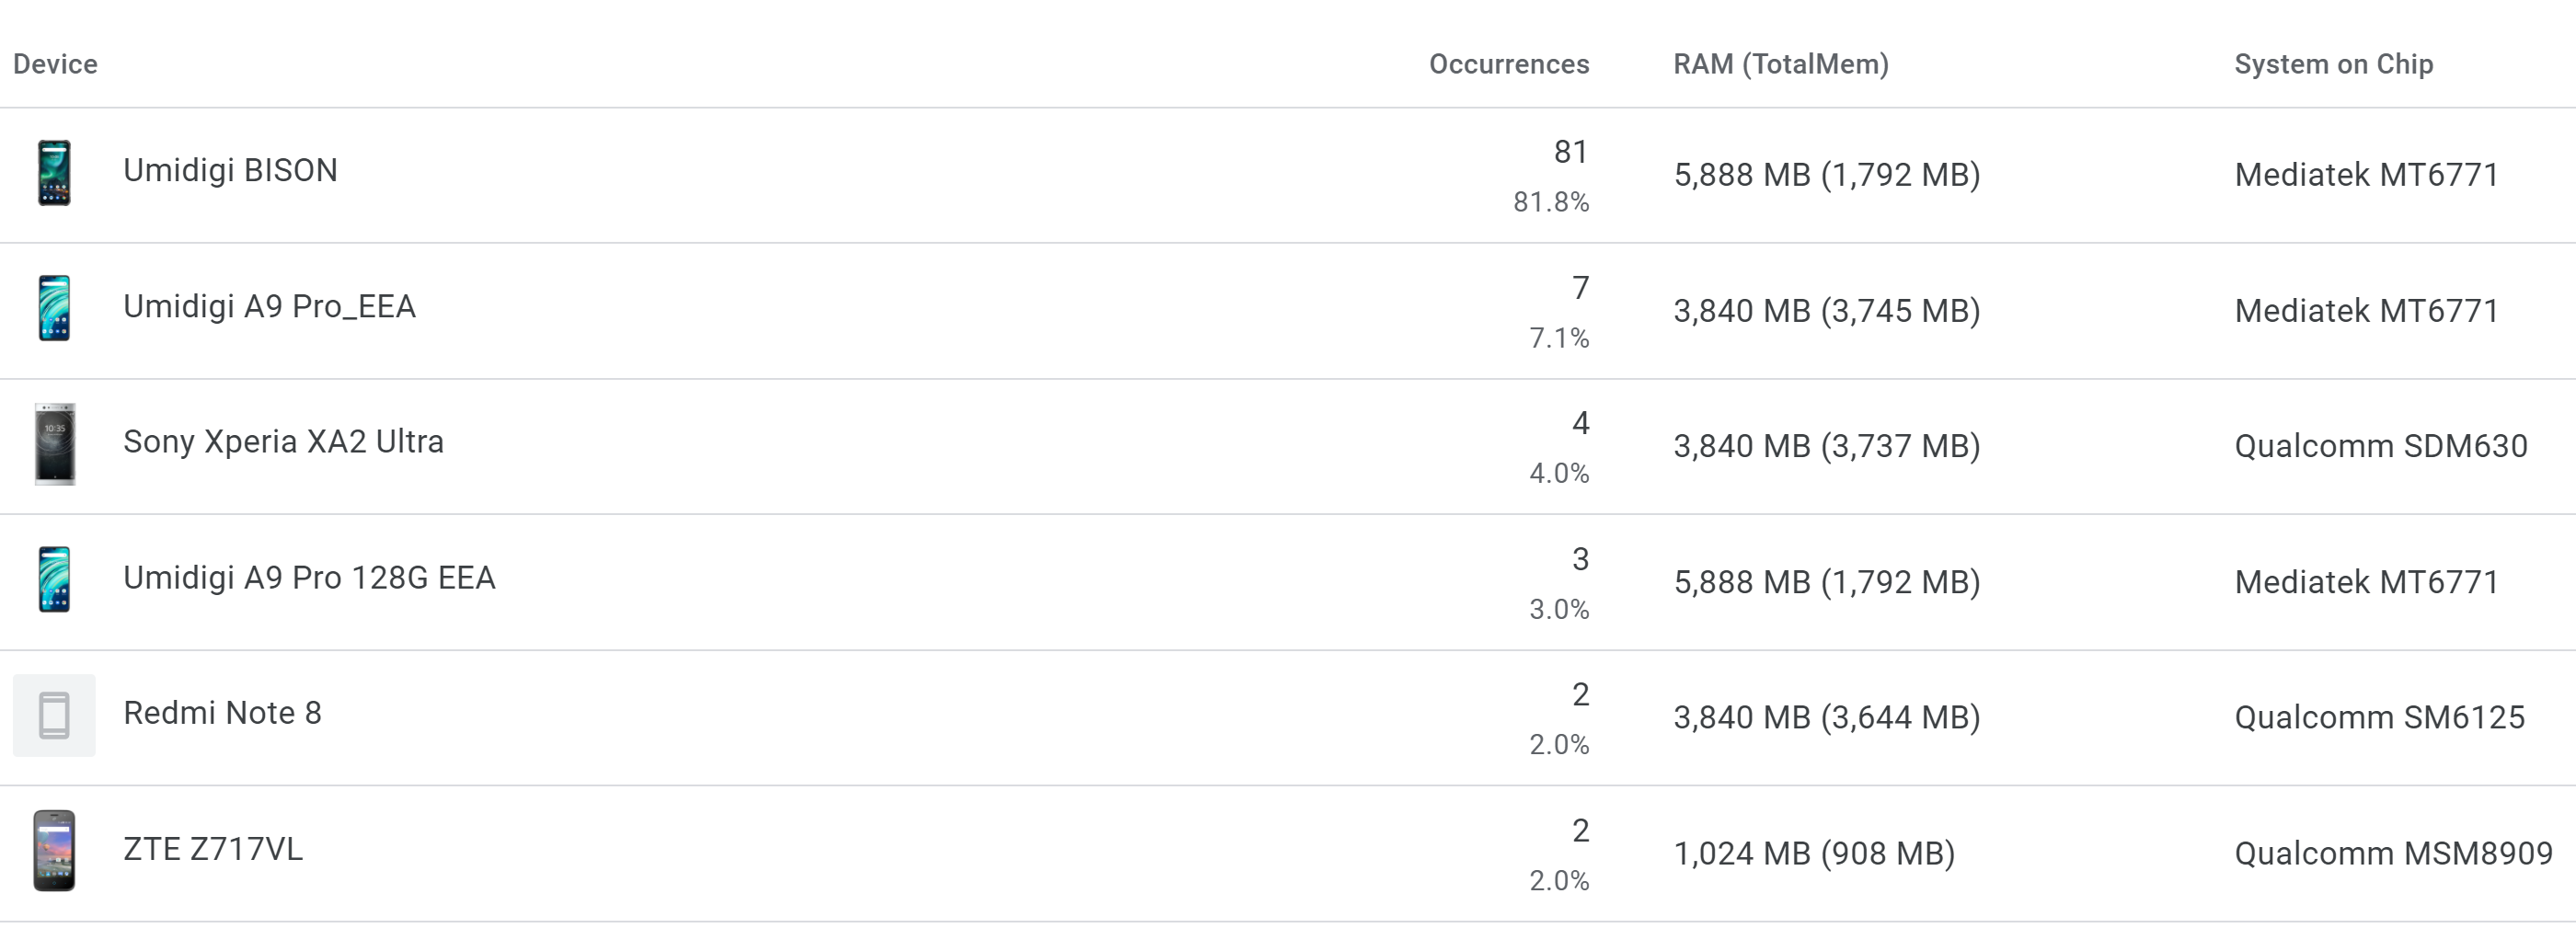Click the System on Chip column header

(2333, 64)
